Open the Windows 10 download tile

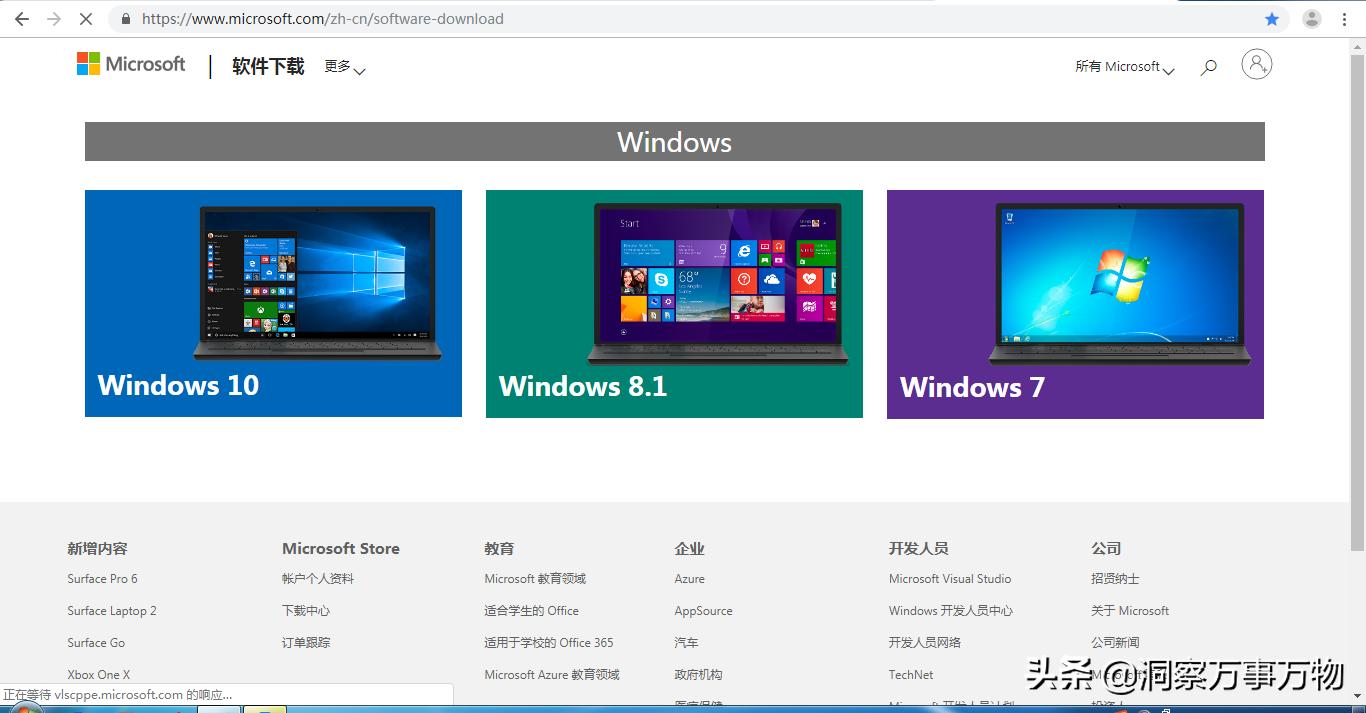[273, 303]
